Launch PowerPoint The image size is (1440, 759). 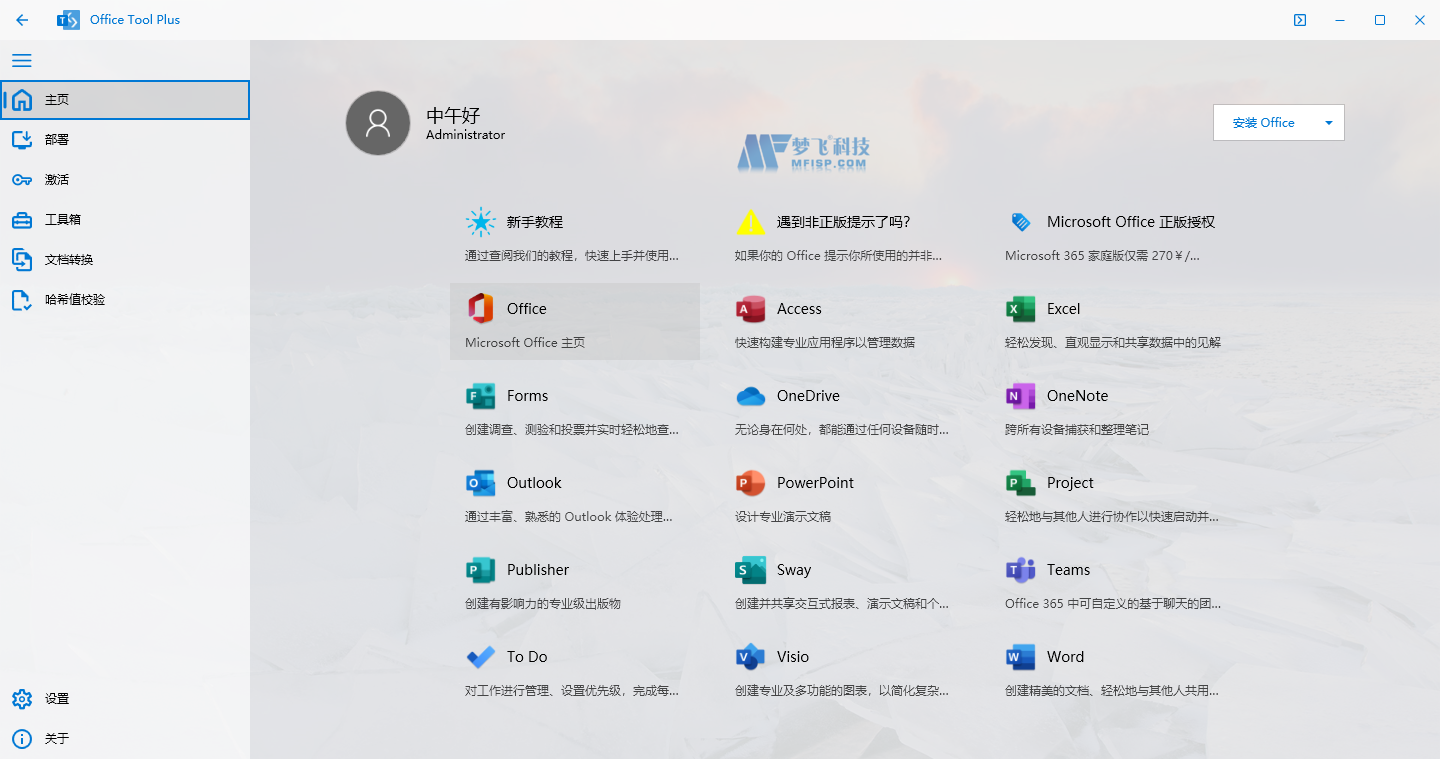pos(814,482)
